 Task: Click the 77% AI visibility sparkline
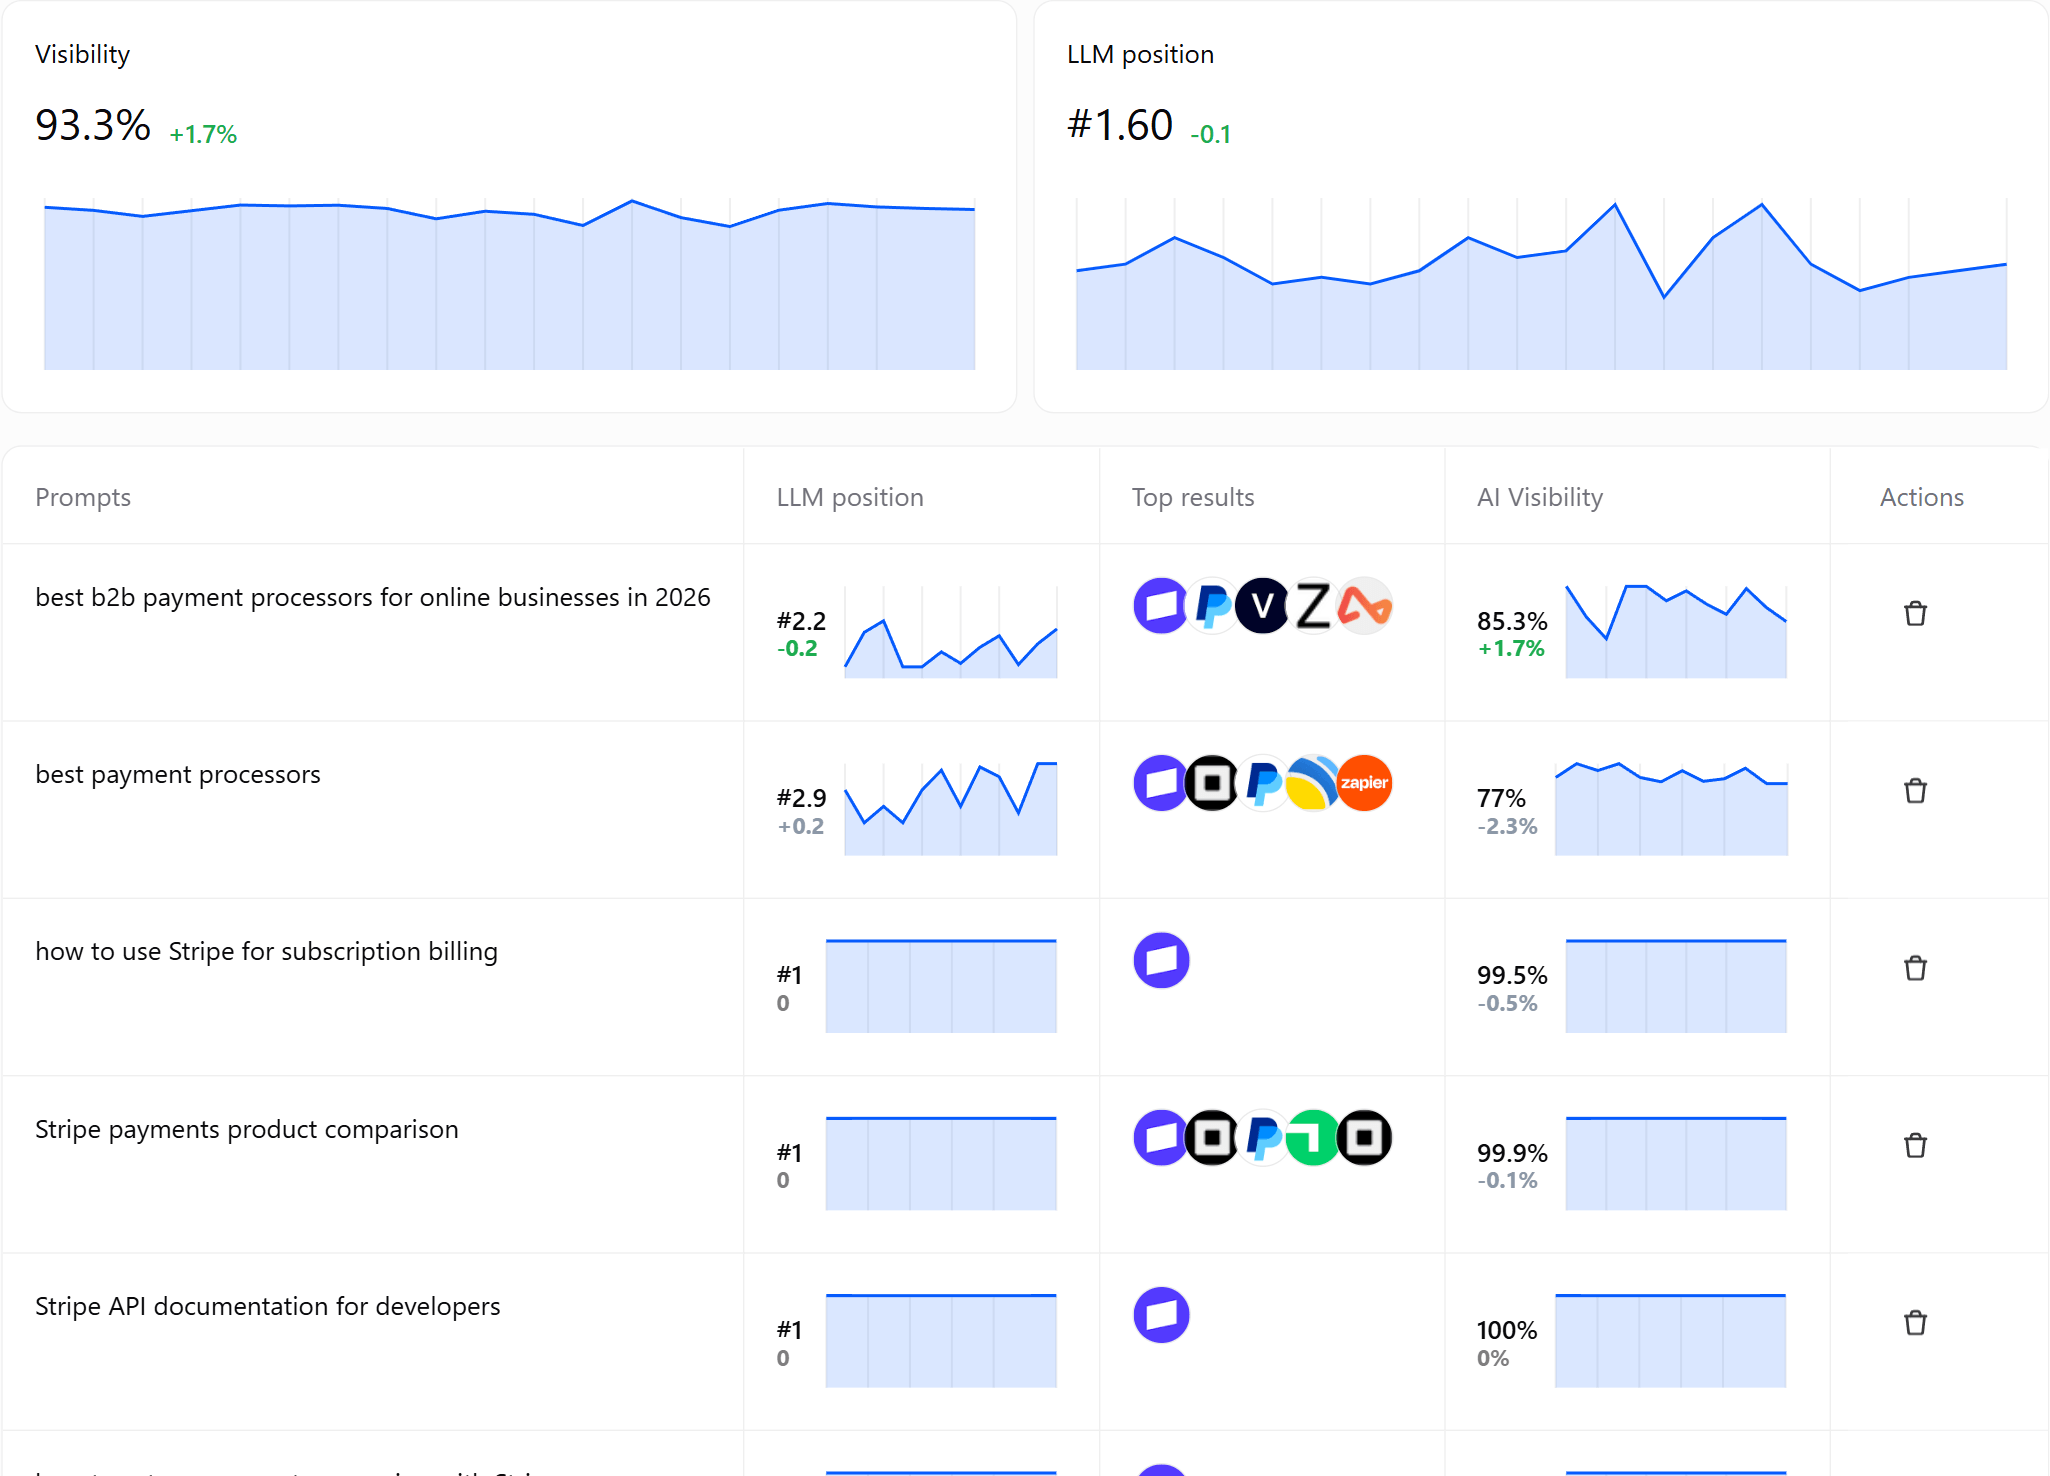(1671, 808)
